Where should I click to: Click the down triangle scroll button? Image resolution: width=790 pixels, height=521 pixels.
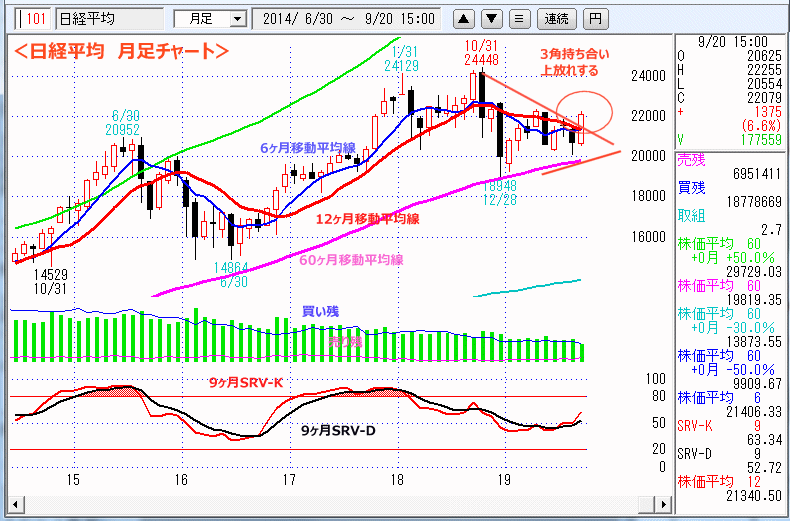click(492, 18)
